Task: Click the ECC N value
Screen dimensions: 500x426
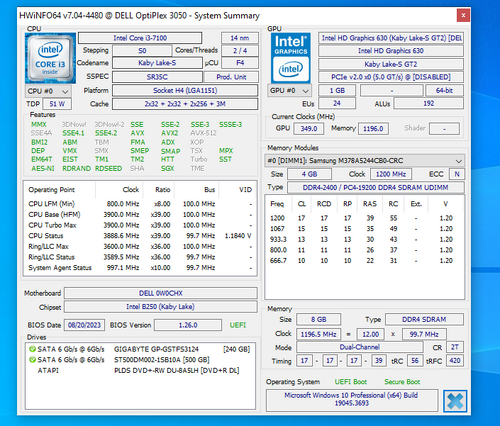Action: (x=457, y=174)
